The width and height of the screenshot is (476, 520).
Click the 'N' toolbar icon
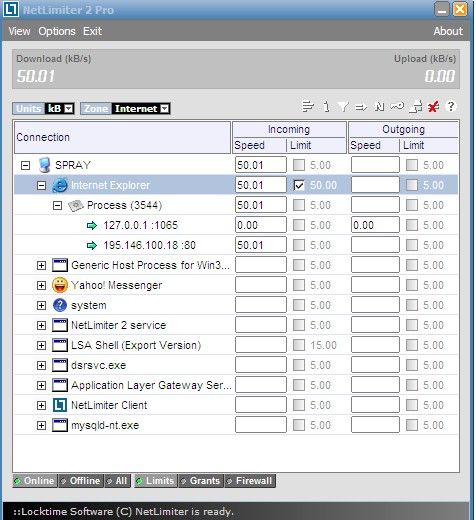coord(379,107)
